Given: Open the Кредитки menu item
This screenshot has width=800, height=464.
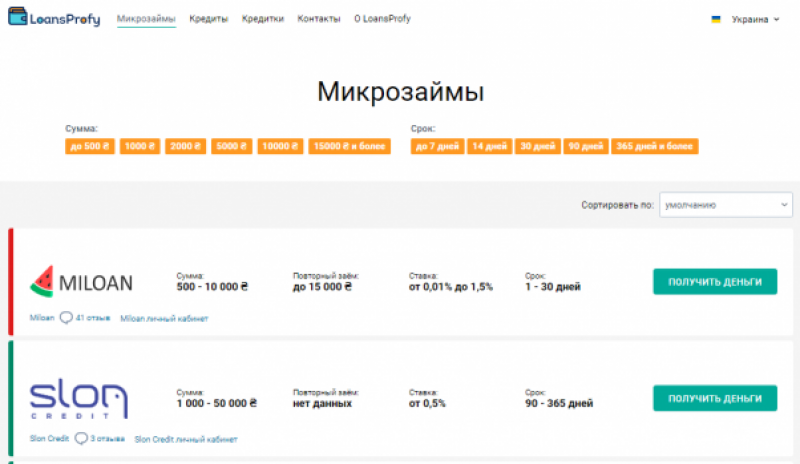Looking at the screenshot, I should pos(262,19).
